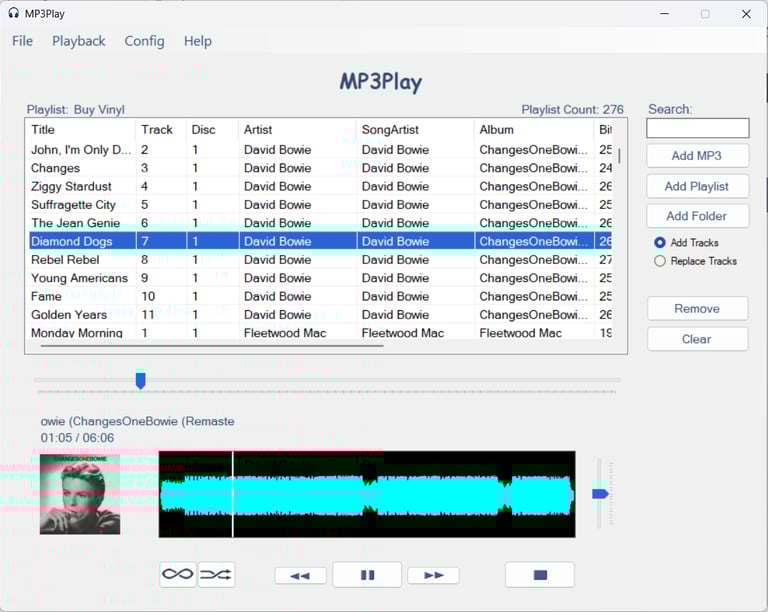Screen dimensions: 768x612
Task: Toggle the infinity repeat icon
Action: click(x=178, y=574)
